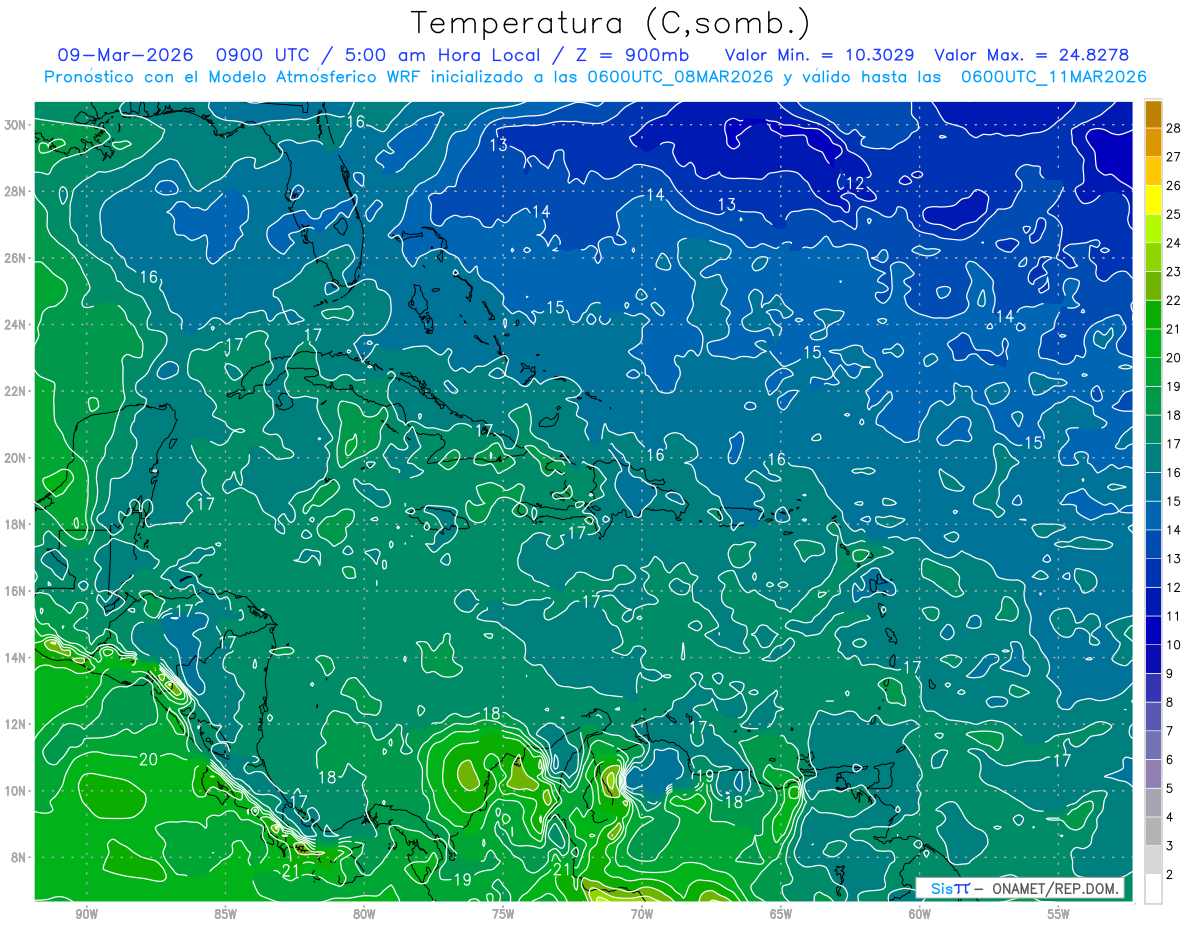The width and height of the screenshot is (1200, 927).
Task: Select the "Z = 900mb" pressure level text
Action: [627, 55]
